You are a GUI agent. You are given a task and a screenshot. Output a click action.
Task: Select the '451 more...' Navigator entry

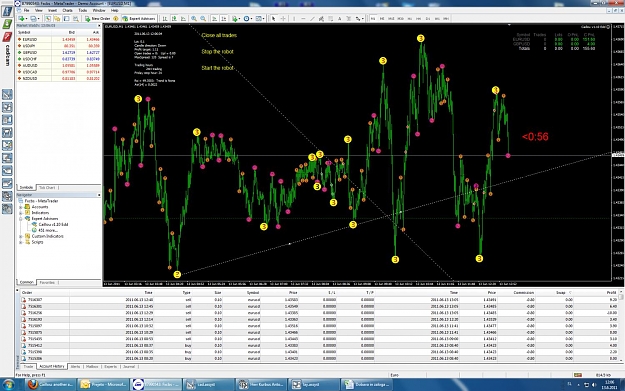point(48,230)
